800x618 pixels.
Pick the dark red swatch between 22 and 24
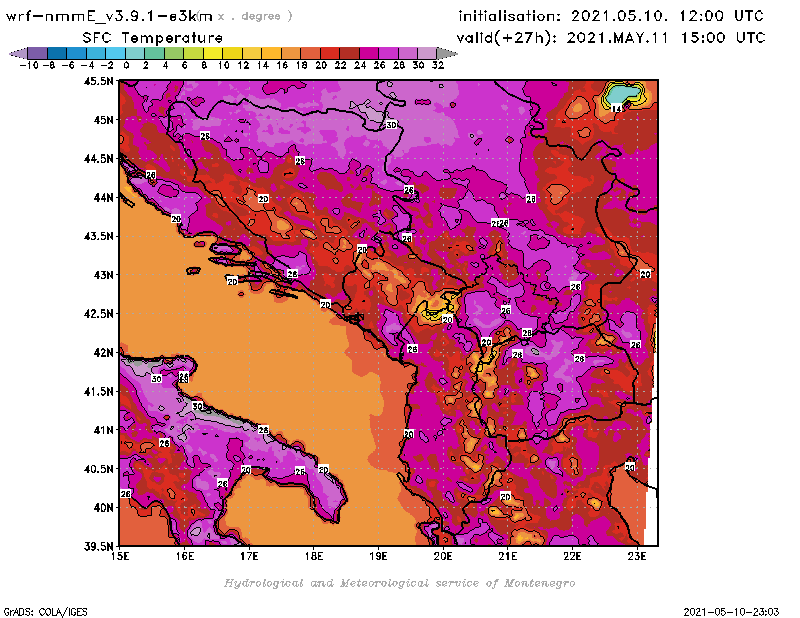[x=349, y=53]
